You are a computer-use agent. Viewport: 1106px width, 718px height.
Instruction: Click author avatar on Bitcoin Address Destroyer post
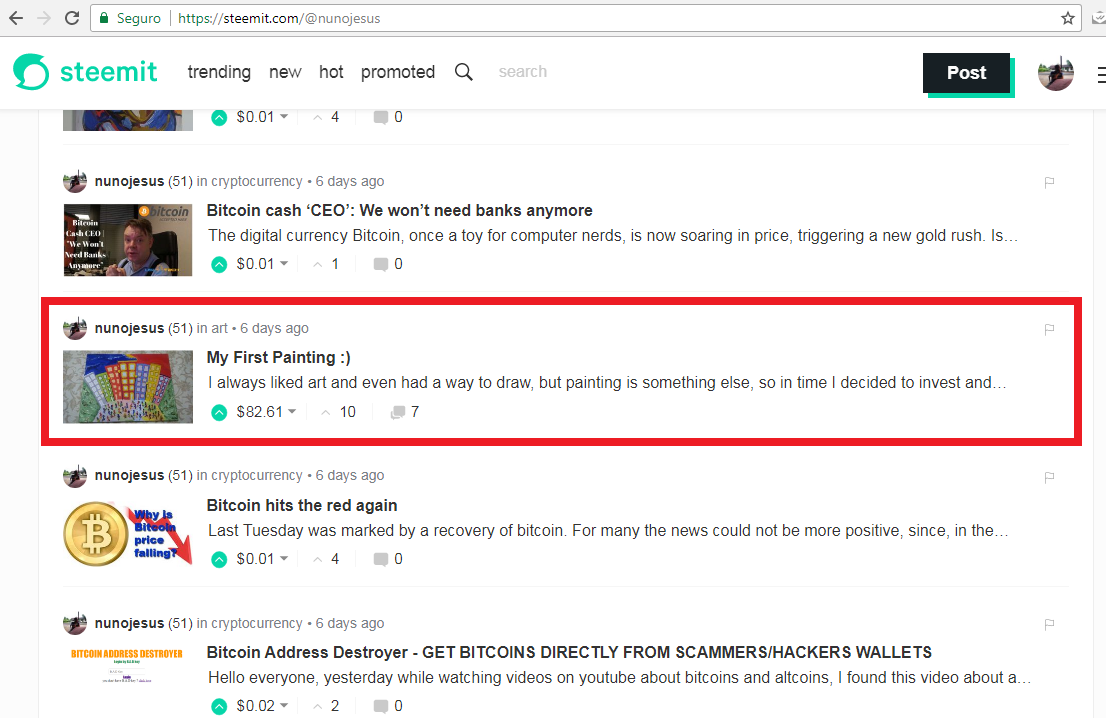(x=75, y=623)
